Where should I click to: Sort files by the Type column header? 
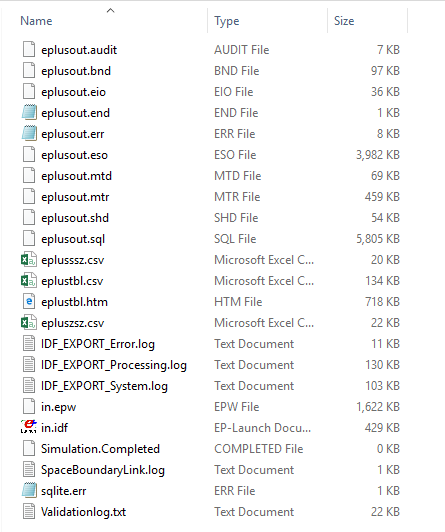pyautogui.click(x=227, y=21)
